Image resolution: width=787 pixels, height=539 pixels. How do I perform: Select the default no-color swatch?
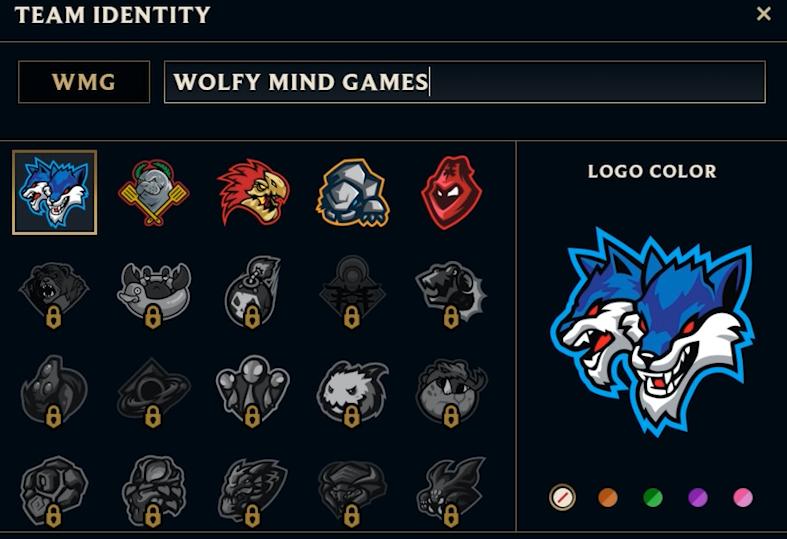(x=562, y=497)
